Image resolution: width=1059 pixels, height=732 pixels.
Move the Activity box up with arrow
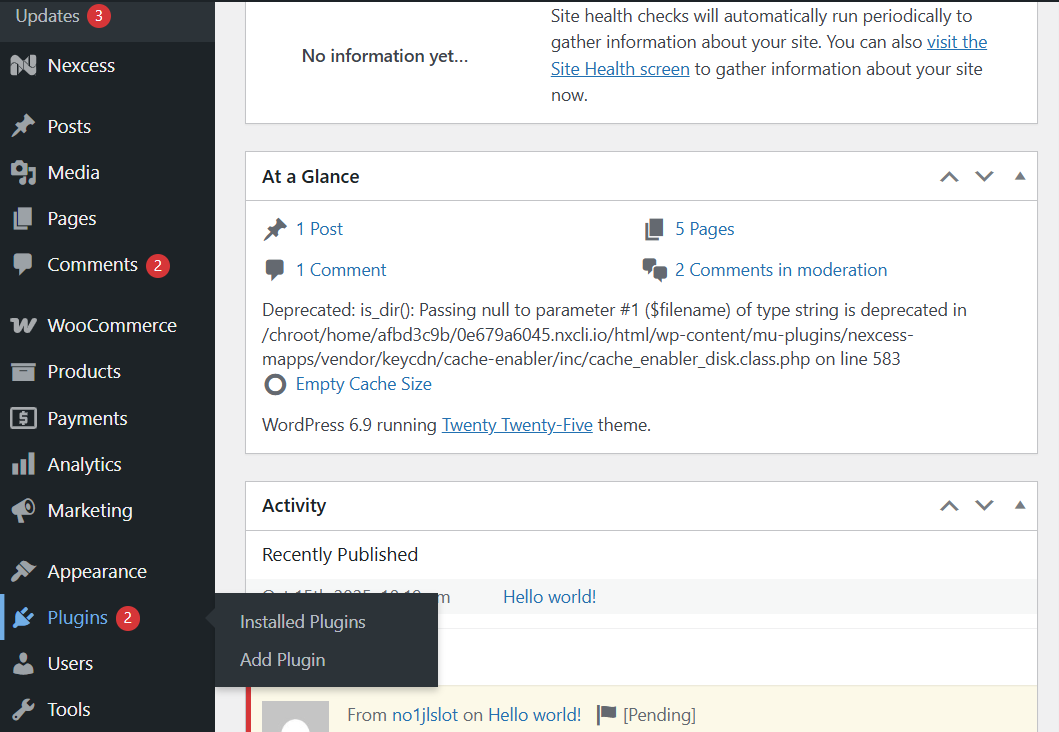pyautogui.click(x=948, y=505)
